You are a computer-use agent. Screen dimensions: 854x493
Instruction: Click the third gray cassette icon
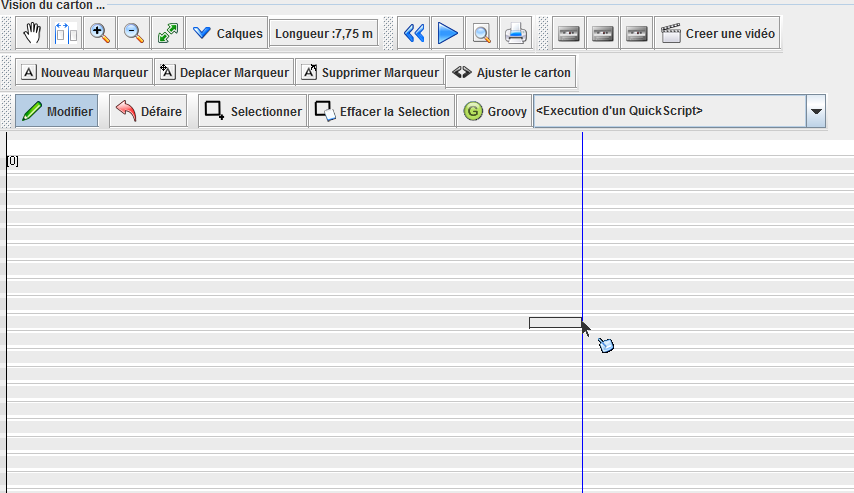click(637, 33)
